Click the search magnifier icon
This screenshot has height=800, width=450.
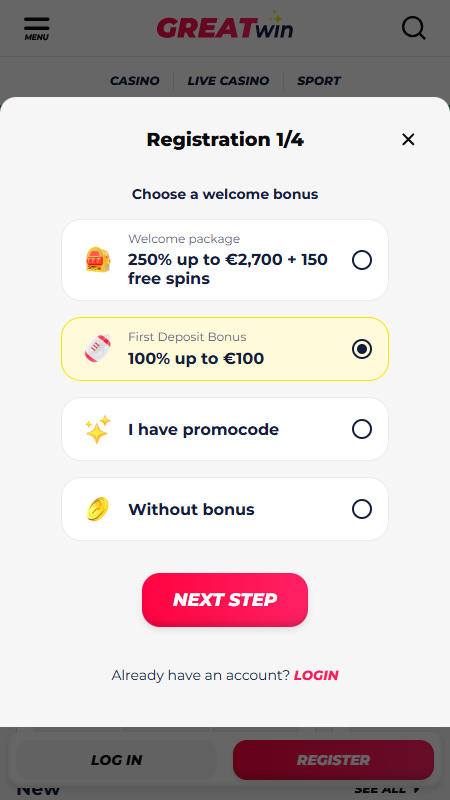(413, 28)
